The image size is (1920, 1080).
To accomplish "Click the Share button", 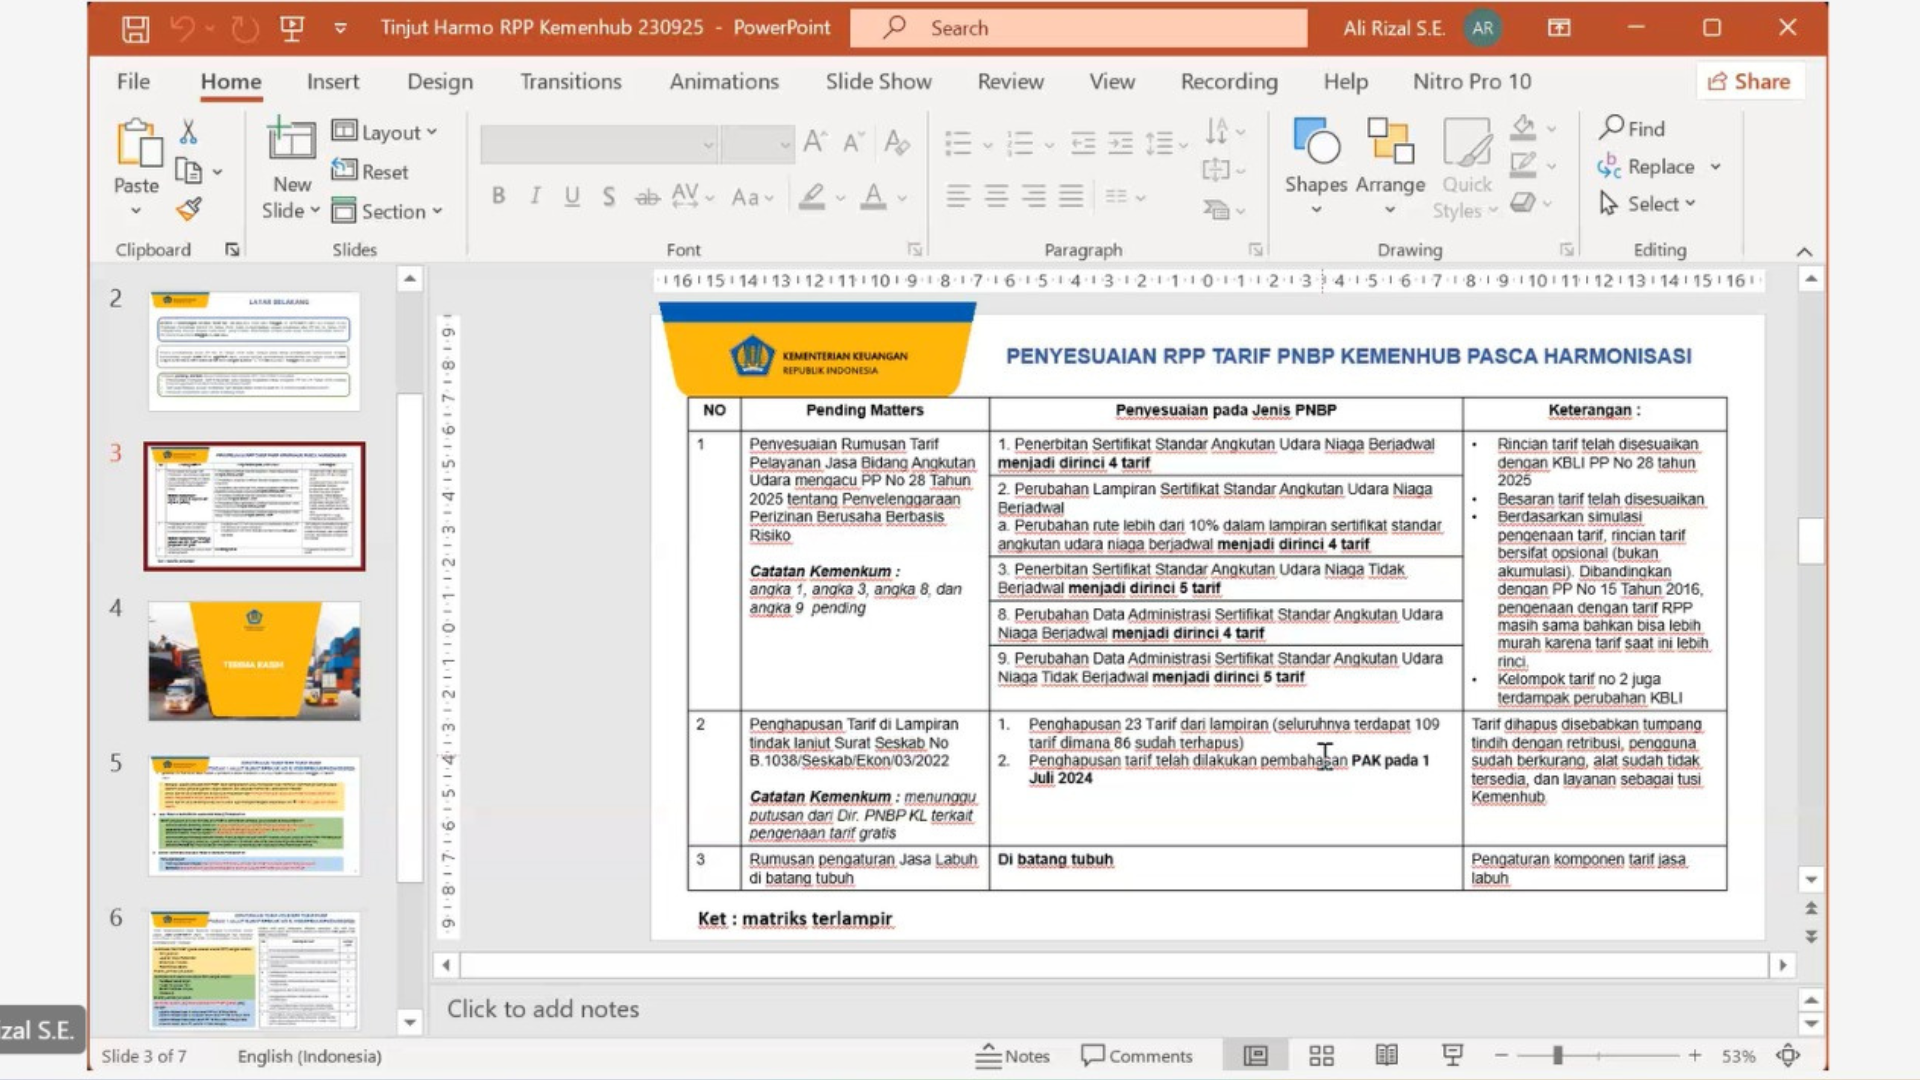I will pos(1749,81).
